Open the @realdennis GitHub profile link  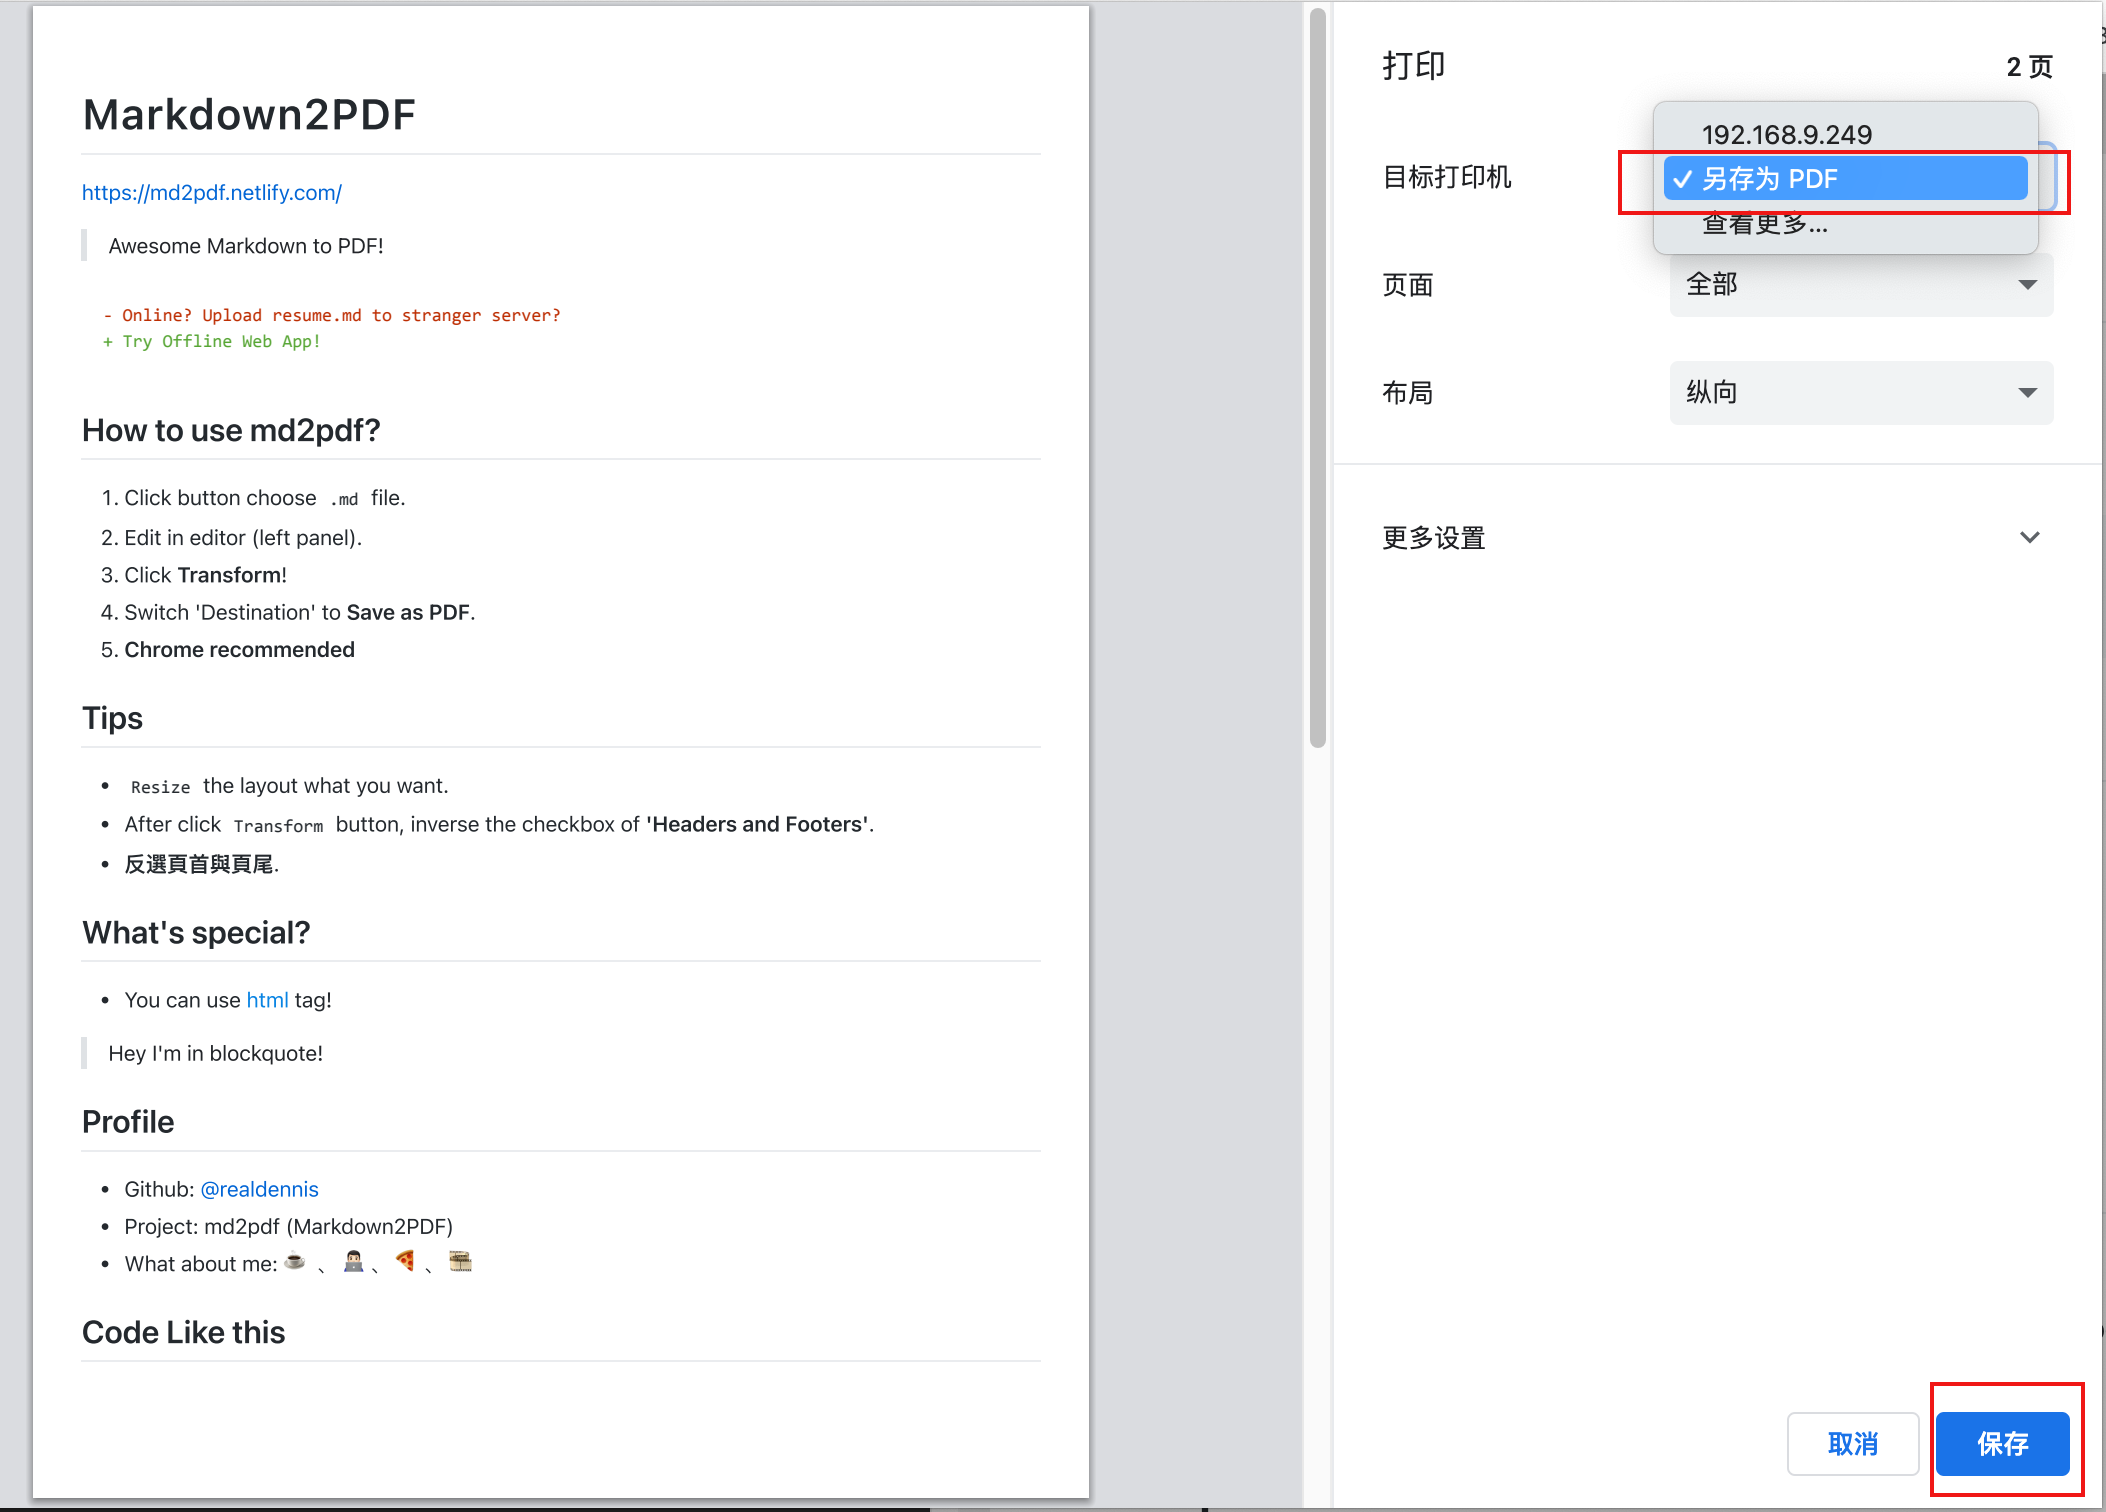[260, 1189]
